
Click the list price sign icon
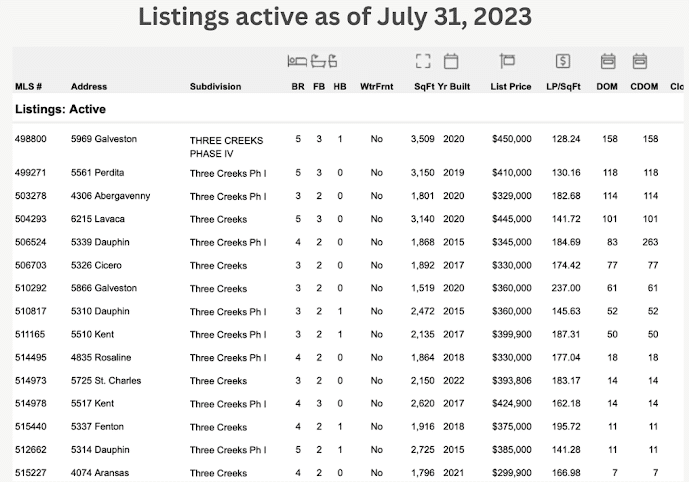point(507,61)
